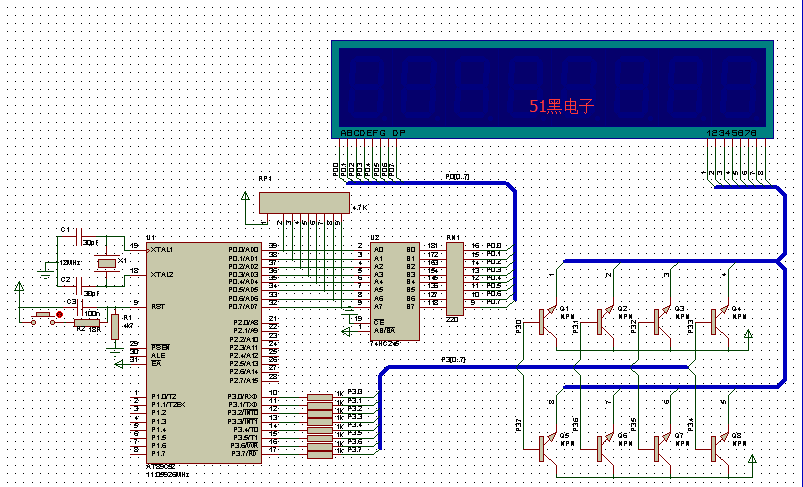This screenshot has width=803, height=487.
Task: Toggle the red latch dot on reset button
Action: 59,314
